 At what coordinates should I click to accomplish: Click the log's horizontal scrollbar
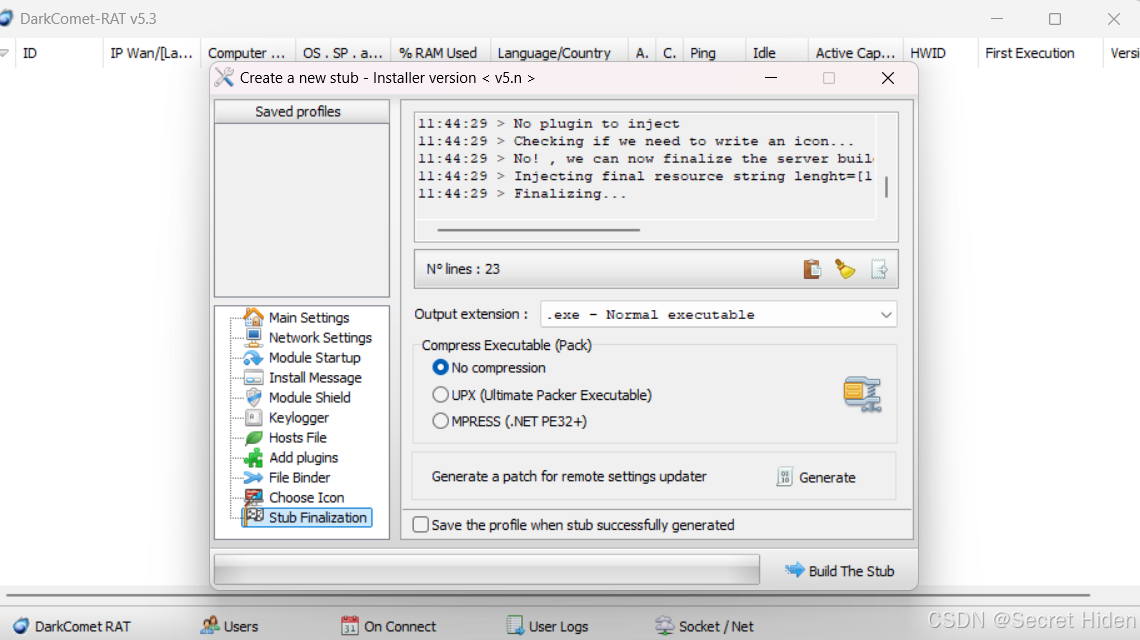click(539, 230)
